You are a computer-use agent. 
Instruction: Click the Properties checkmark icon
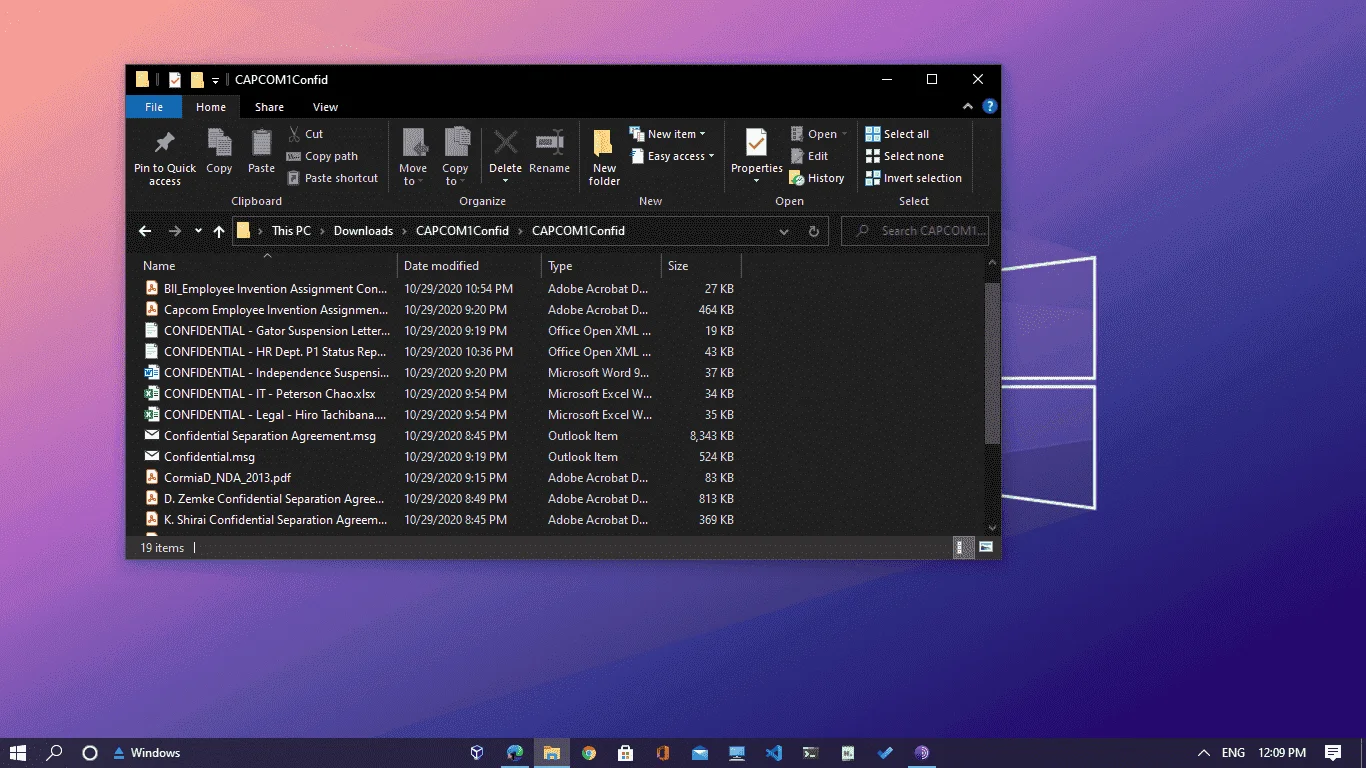(x=756, y=143)
